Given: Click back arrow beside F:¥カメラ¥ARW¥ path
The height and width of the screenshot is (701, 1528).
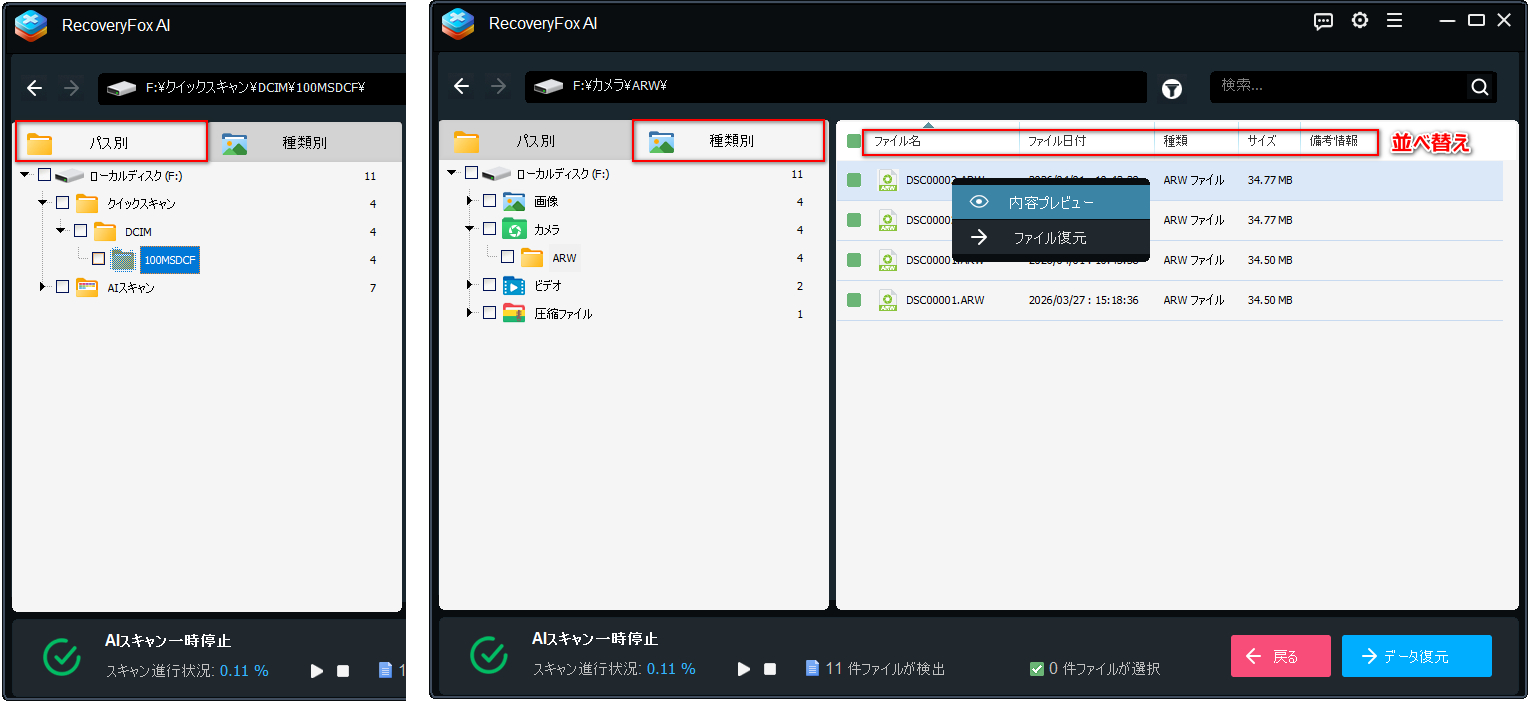Looking at the screenshot, I should tap(461, 87).
